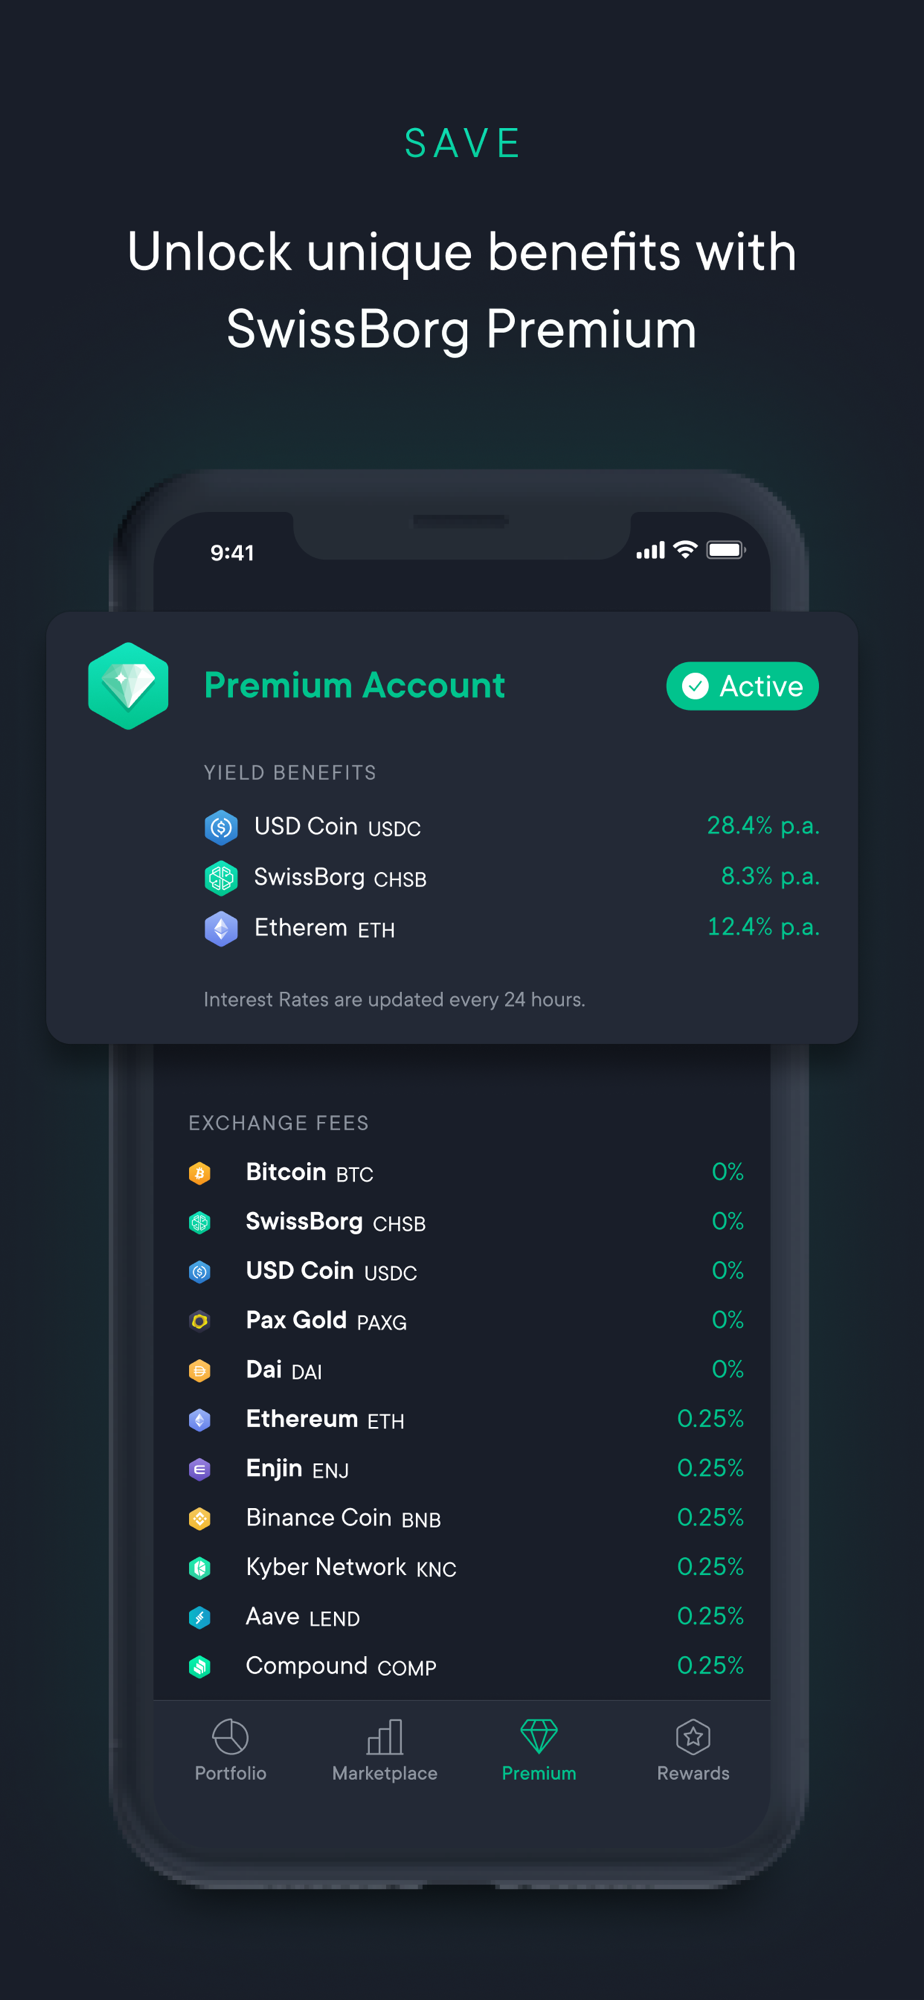Tap the Aave LEND coin icon
Image resolution: width=924 pixels, height=2000 pixels.
point(200,1617)
